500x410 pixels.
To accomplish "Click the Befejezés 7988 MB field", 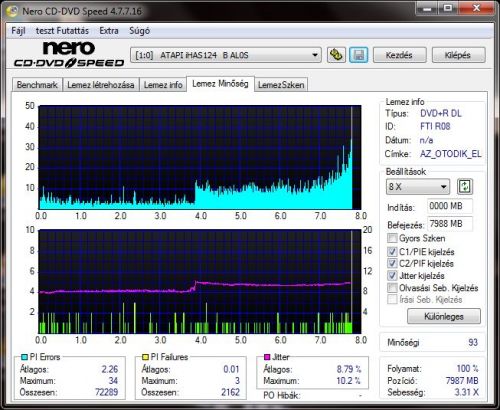I will pyautogui.click(x=450, y=224).
